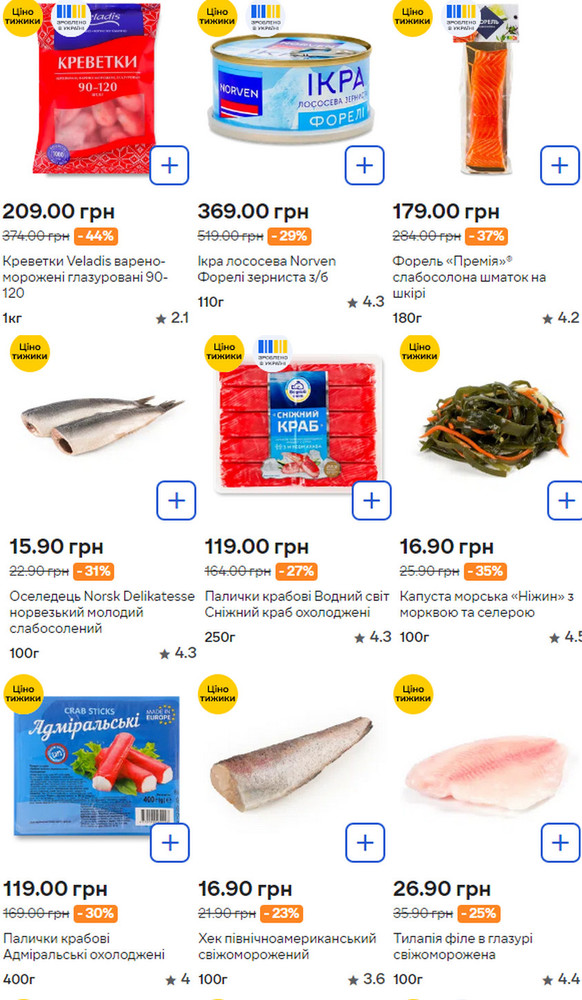Screen dimensions: 582x1000
Task: Add Norven trout caviar using plus icon
Action: pyautogui.click(x=364, y=165)
